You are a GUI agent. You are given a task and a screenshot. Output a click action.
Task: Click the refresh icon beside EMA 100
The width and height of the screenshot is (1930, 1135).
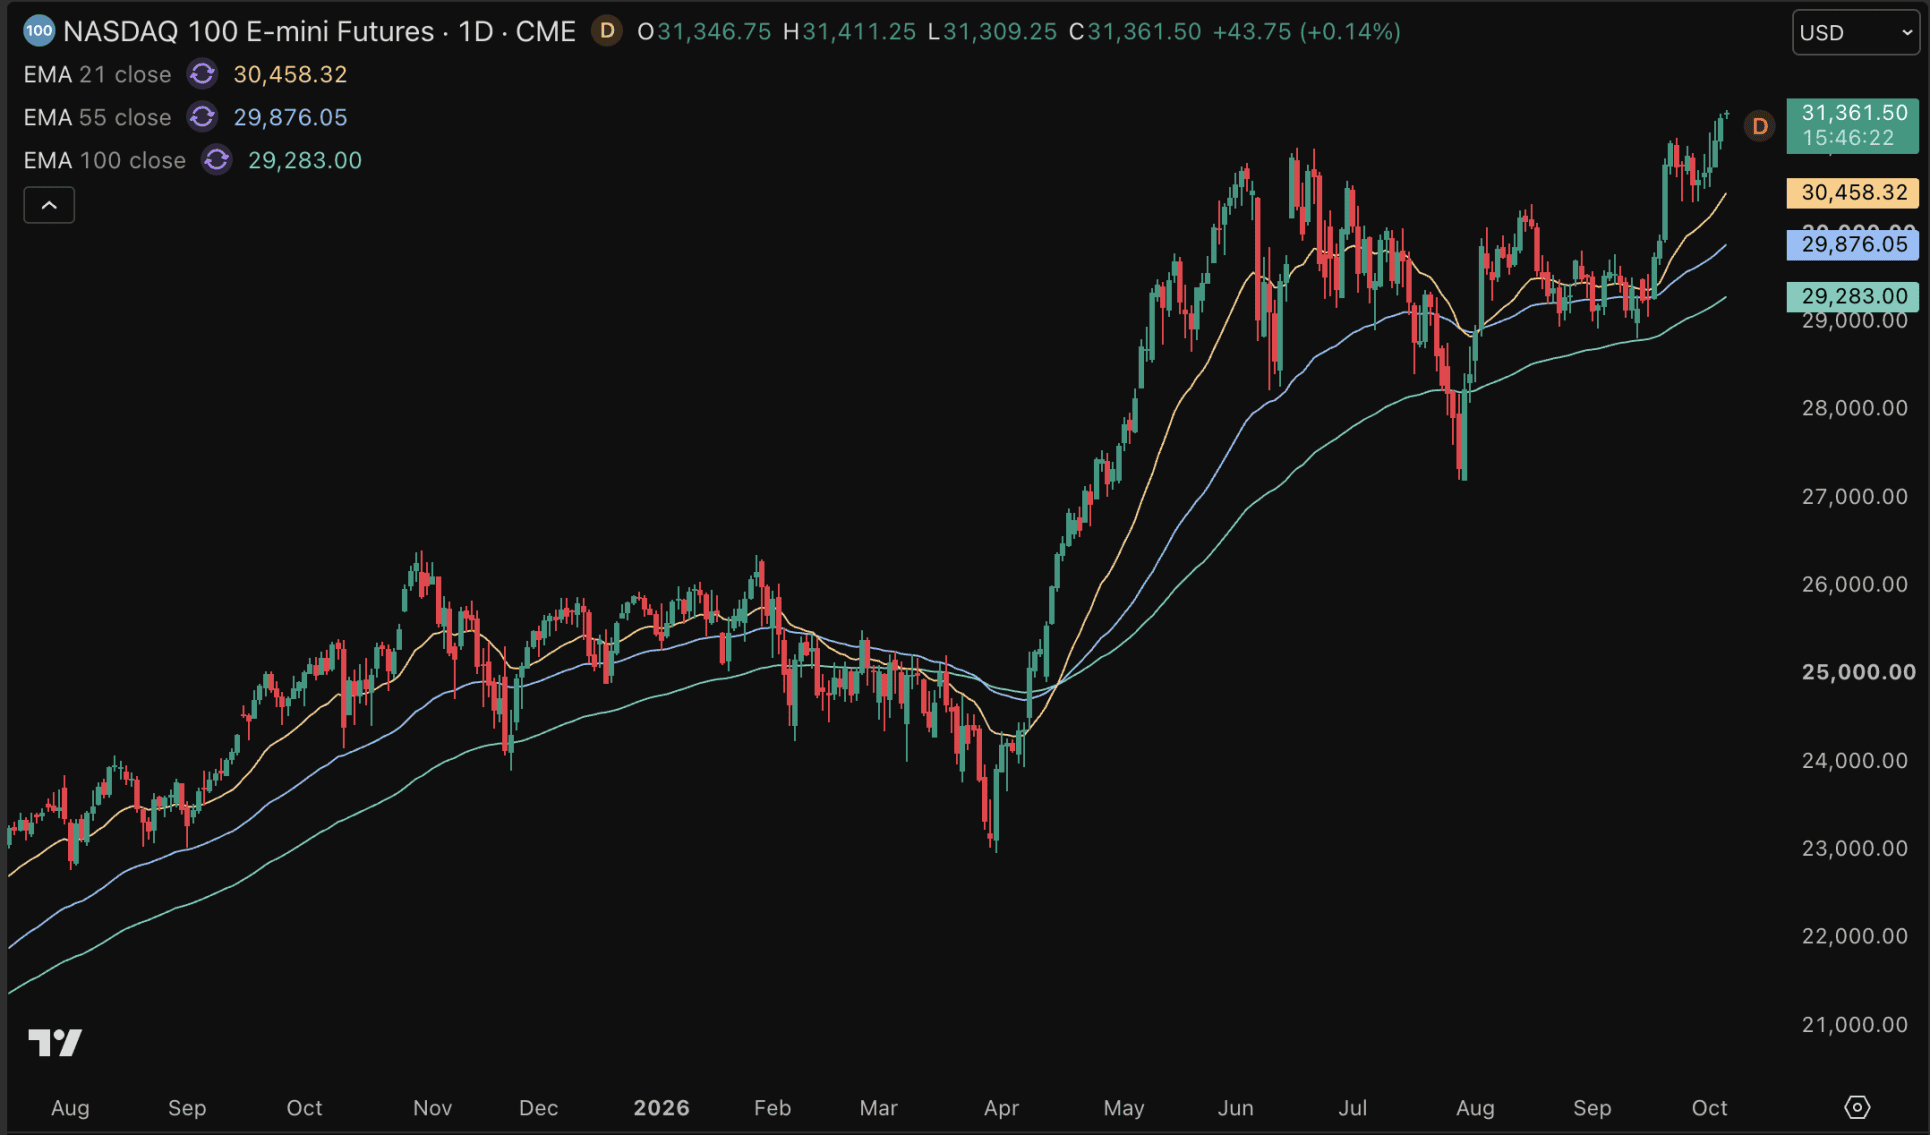click(x=217, y=160)
